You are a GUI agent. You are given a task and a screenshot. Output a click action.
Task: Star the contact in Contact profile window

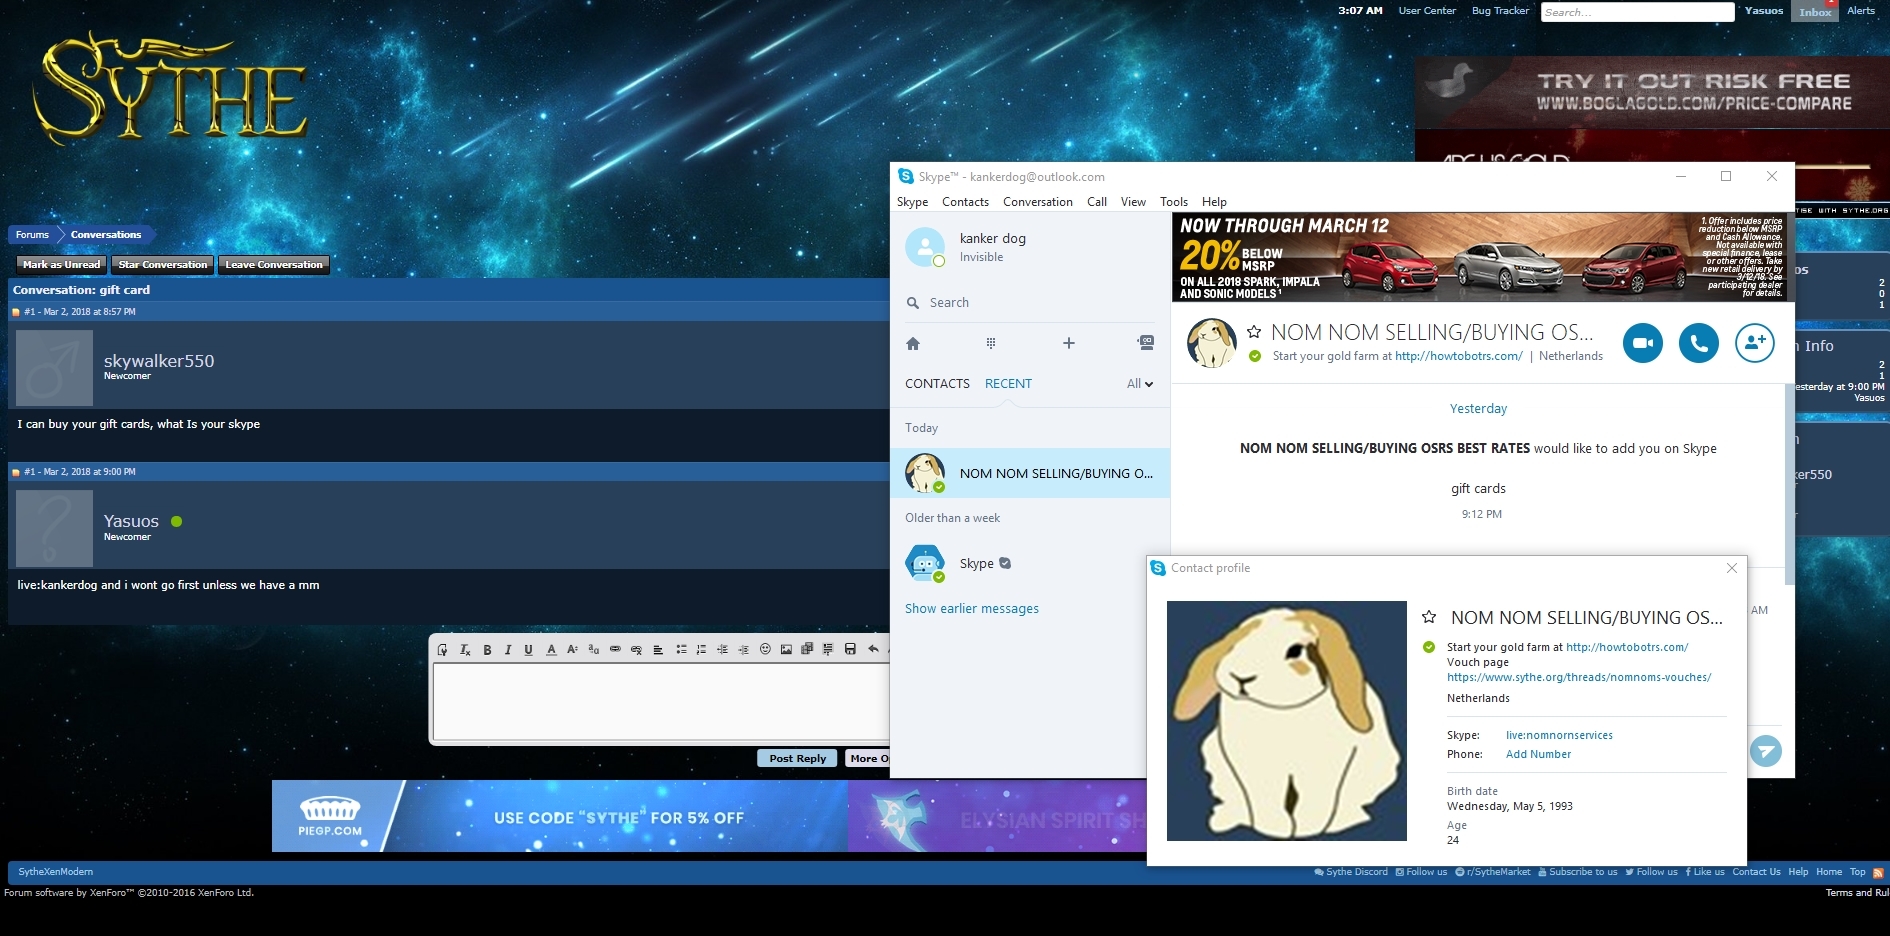coord(1429,617)
